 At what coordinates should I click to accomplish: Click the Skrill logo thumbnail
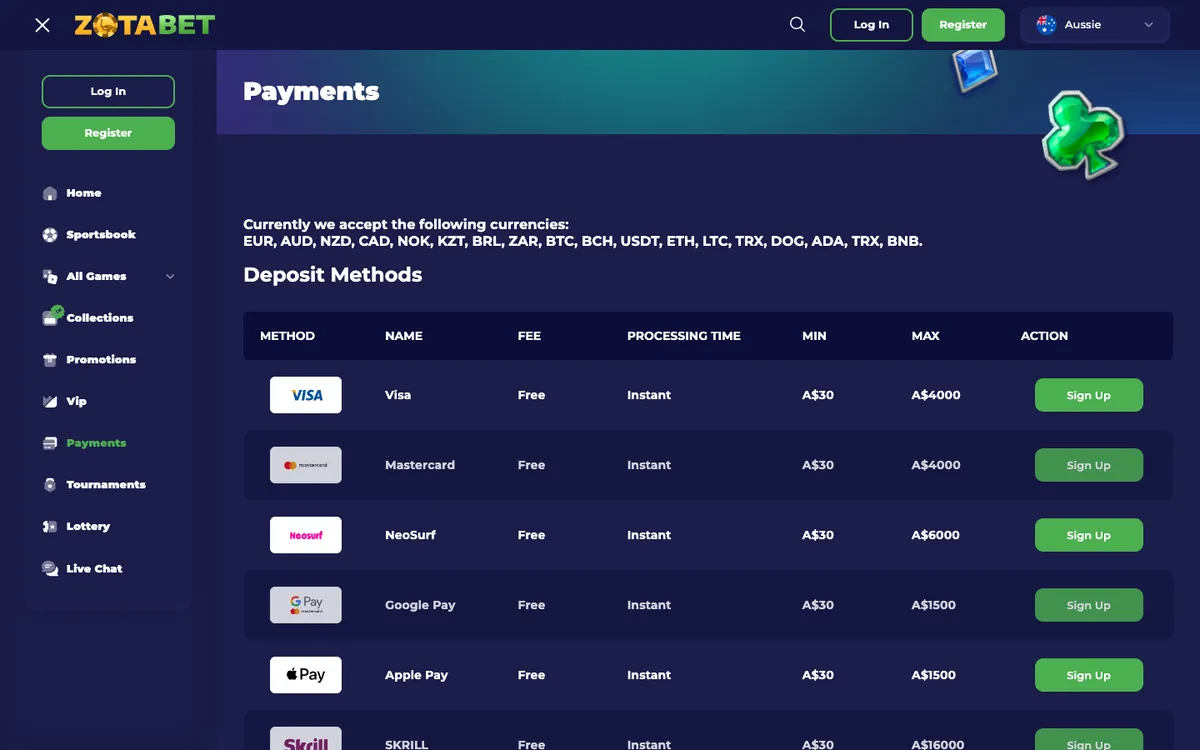(x=306, y=739)
